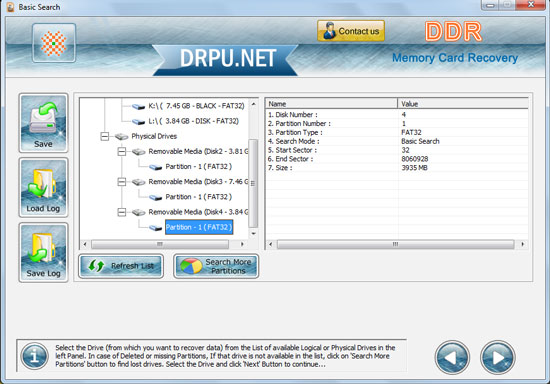This screenshot has height=384, width=550.
Task: Click the Search More Partitions pie icon
Action: (191, 266)
